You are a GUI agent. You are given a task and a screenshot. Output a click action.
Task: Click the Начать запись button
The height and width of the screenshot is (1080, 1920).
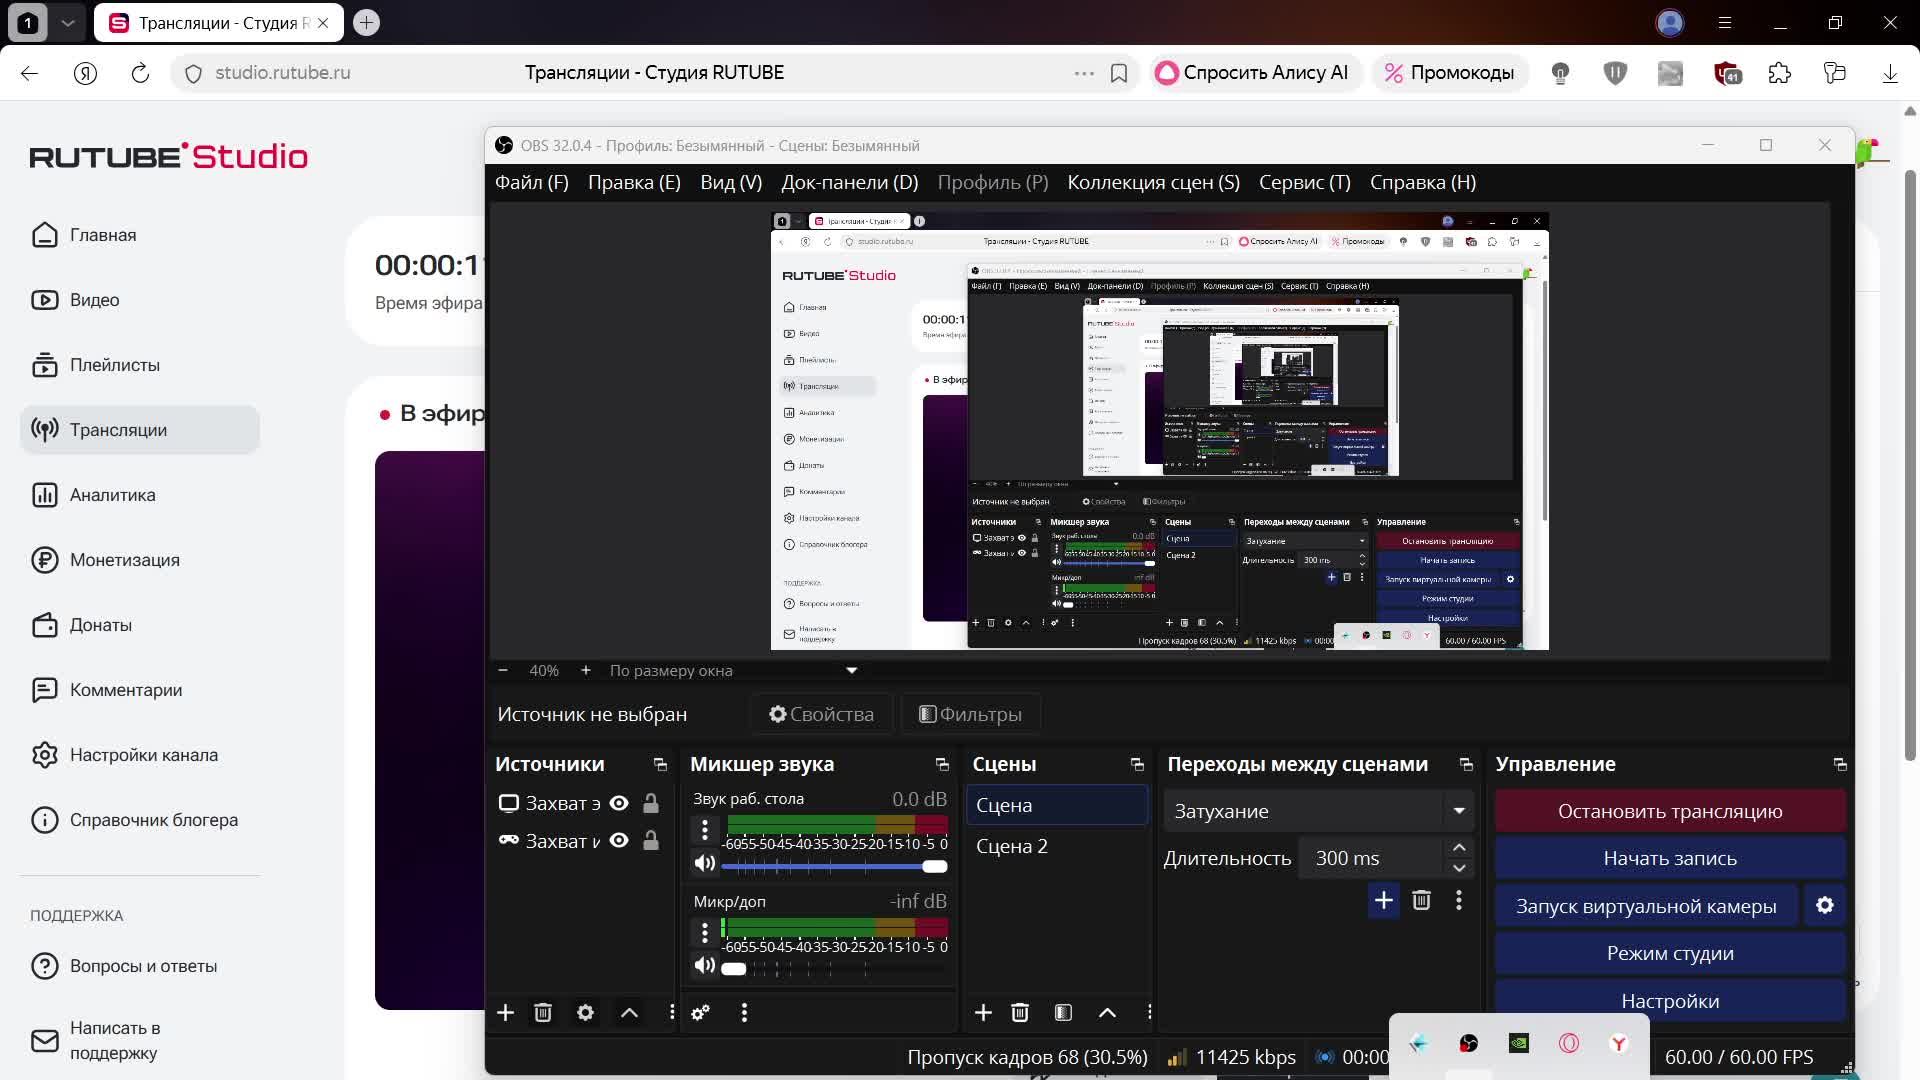(x=1669, y=858)
